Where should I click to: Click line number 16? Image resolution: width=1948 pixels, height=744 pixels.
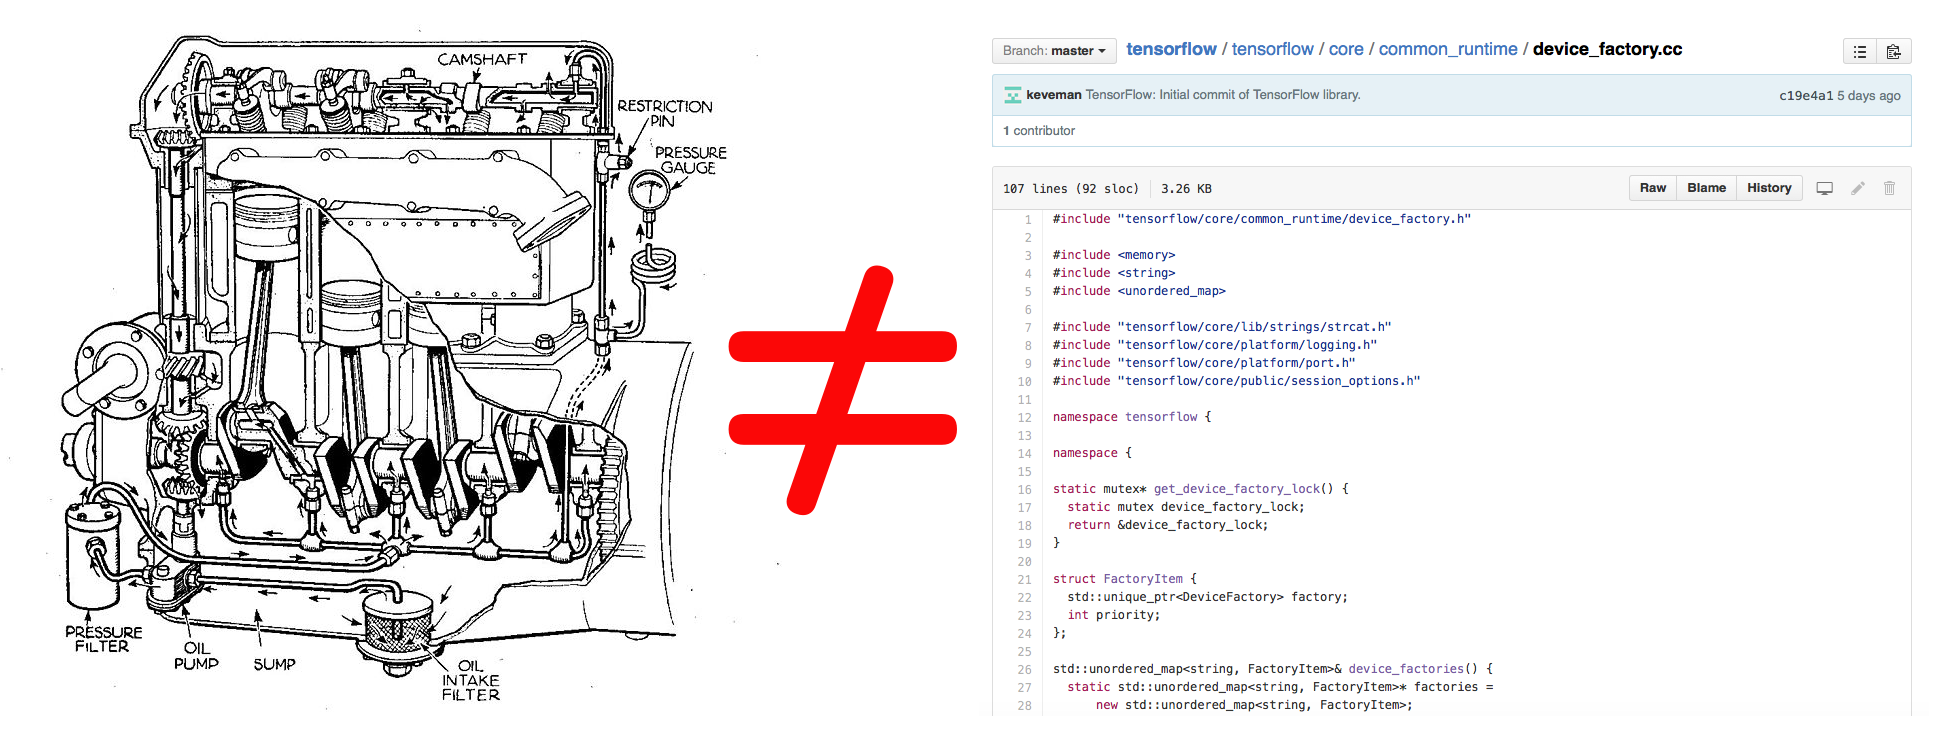point(1024,490)
